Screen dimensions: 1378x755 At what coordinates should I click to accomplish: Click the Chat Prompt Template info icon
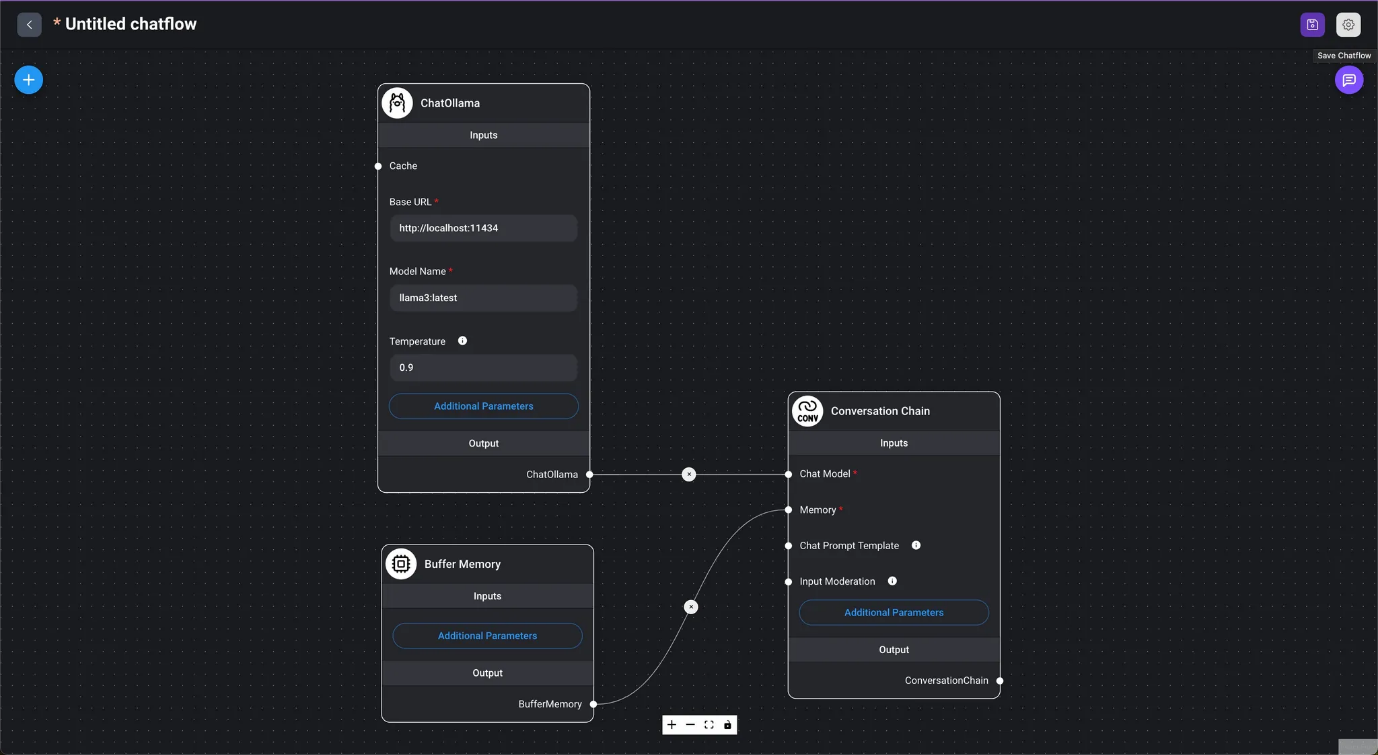pos(916,545)
